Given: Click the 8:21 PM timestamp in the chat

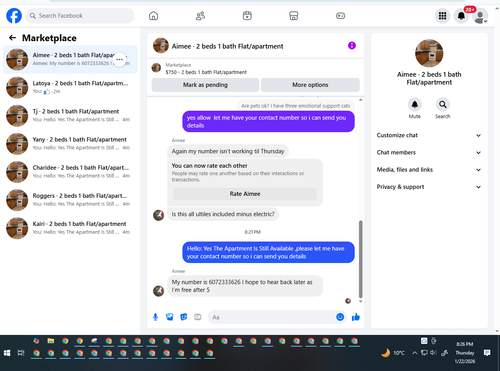Looking at the screenshot, I should (x=253, y=232).
